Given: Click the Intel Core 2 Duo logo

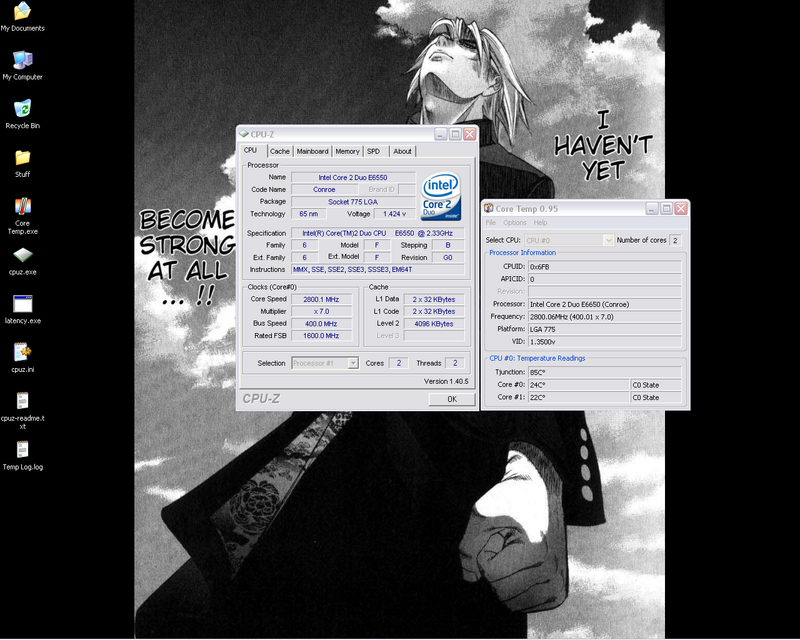Looking at the screenshot, I should 441,196.
